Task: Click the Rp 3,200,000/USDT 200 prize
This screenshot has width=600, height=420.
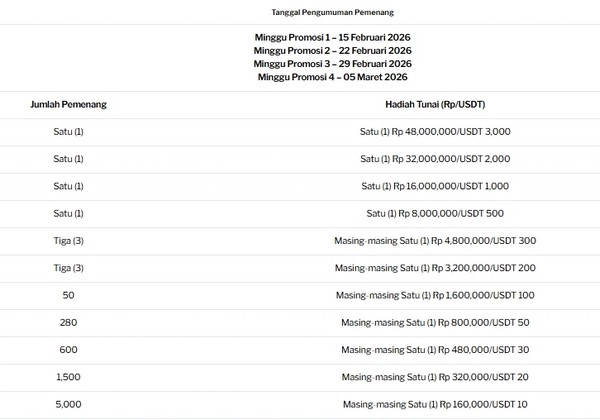Action: [x=435, y=268]
